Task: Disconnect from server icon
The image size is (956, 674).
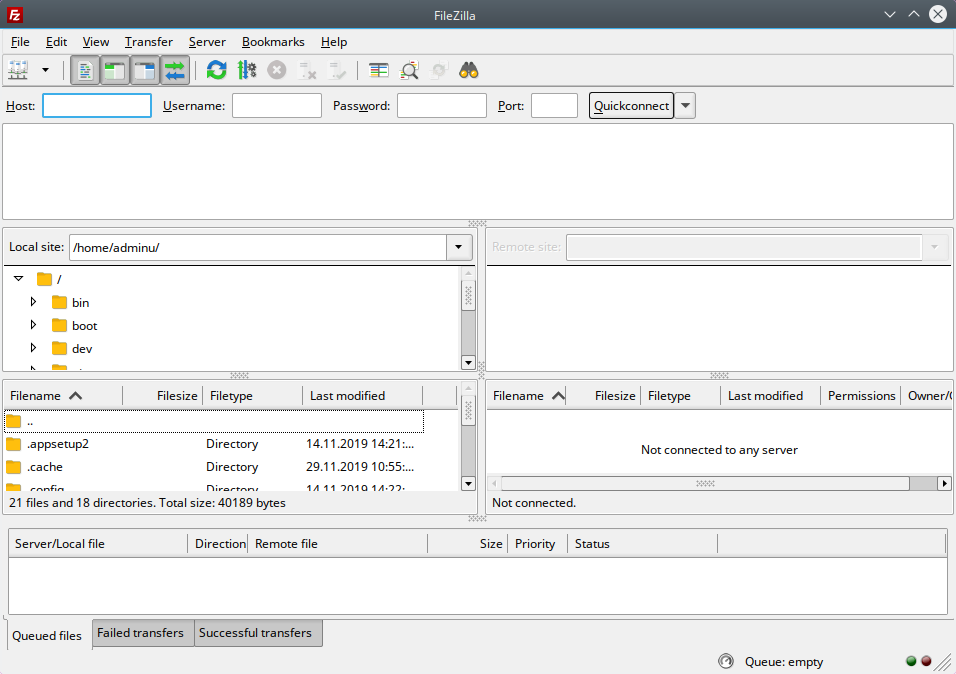Action: (x=307, y=70)
